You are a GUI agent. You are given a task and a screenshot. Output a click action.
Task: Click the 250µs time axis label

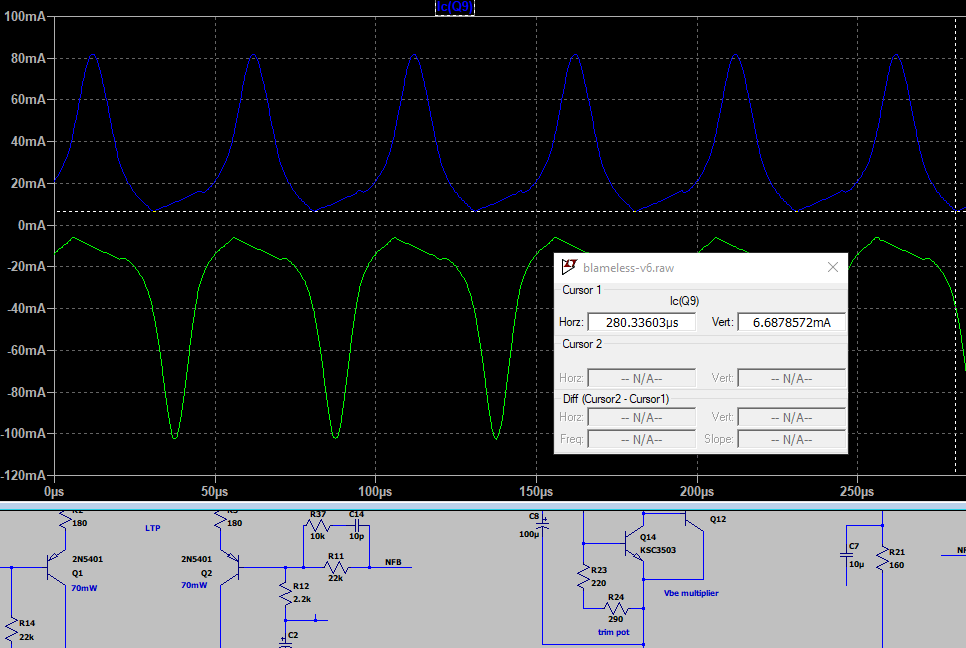[857, 492]
